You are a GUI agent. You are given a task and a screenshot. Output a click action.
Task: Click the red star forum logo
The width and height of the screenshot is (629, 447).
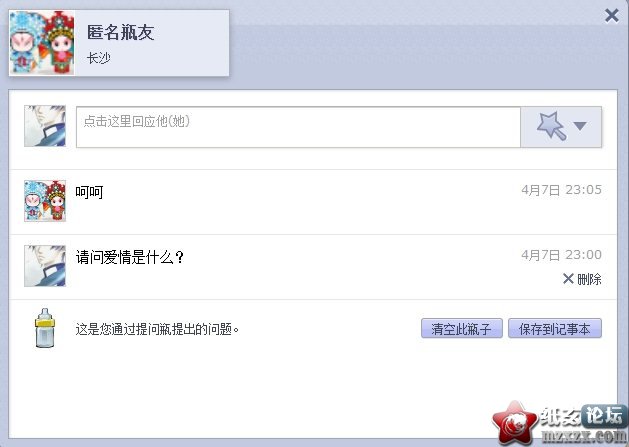pyautogui.click(x=514, y=423)
